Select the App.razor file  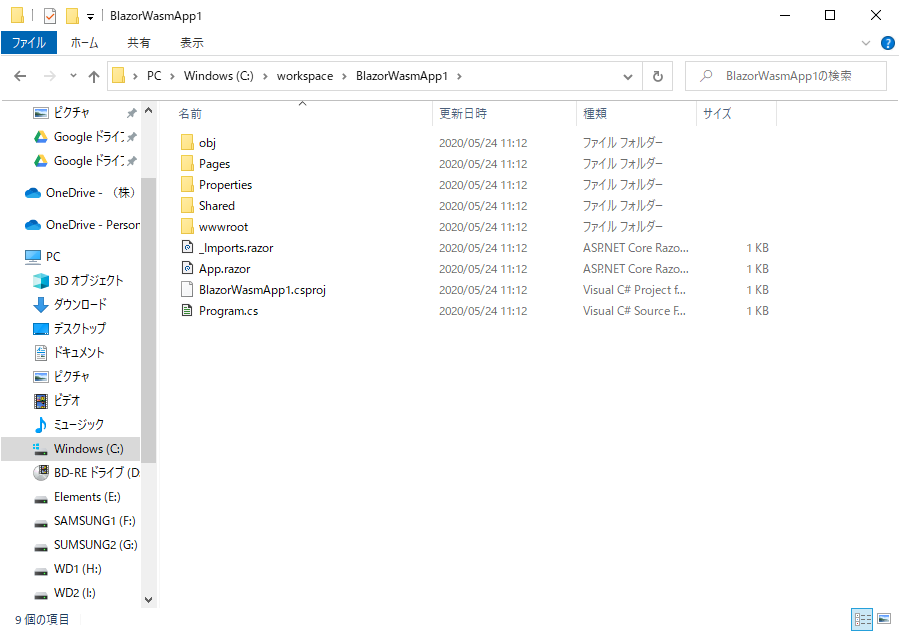220,268
